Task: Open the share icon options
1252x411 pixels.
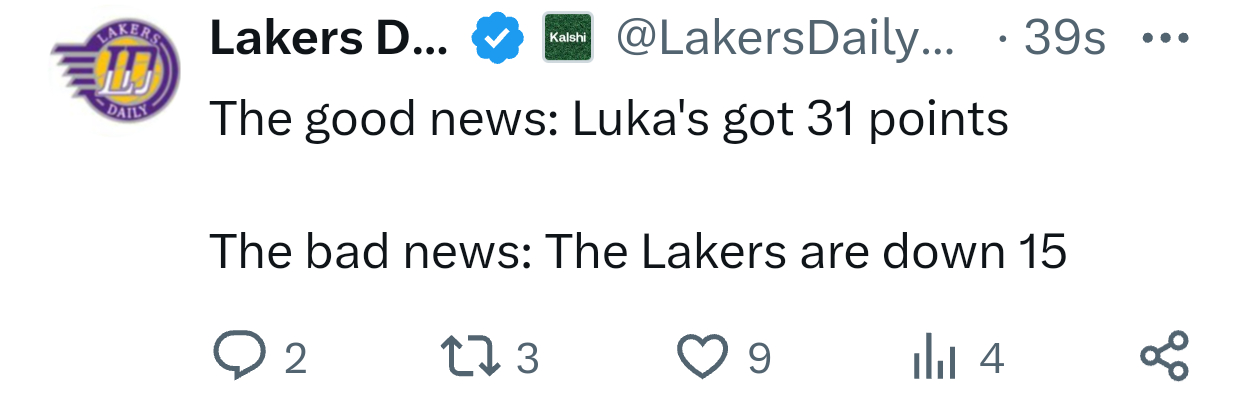Action: [x=1165, y=357]
